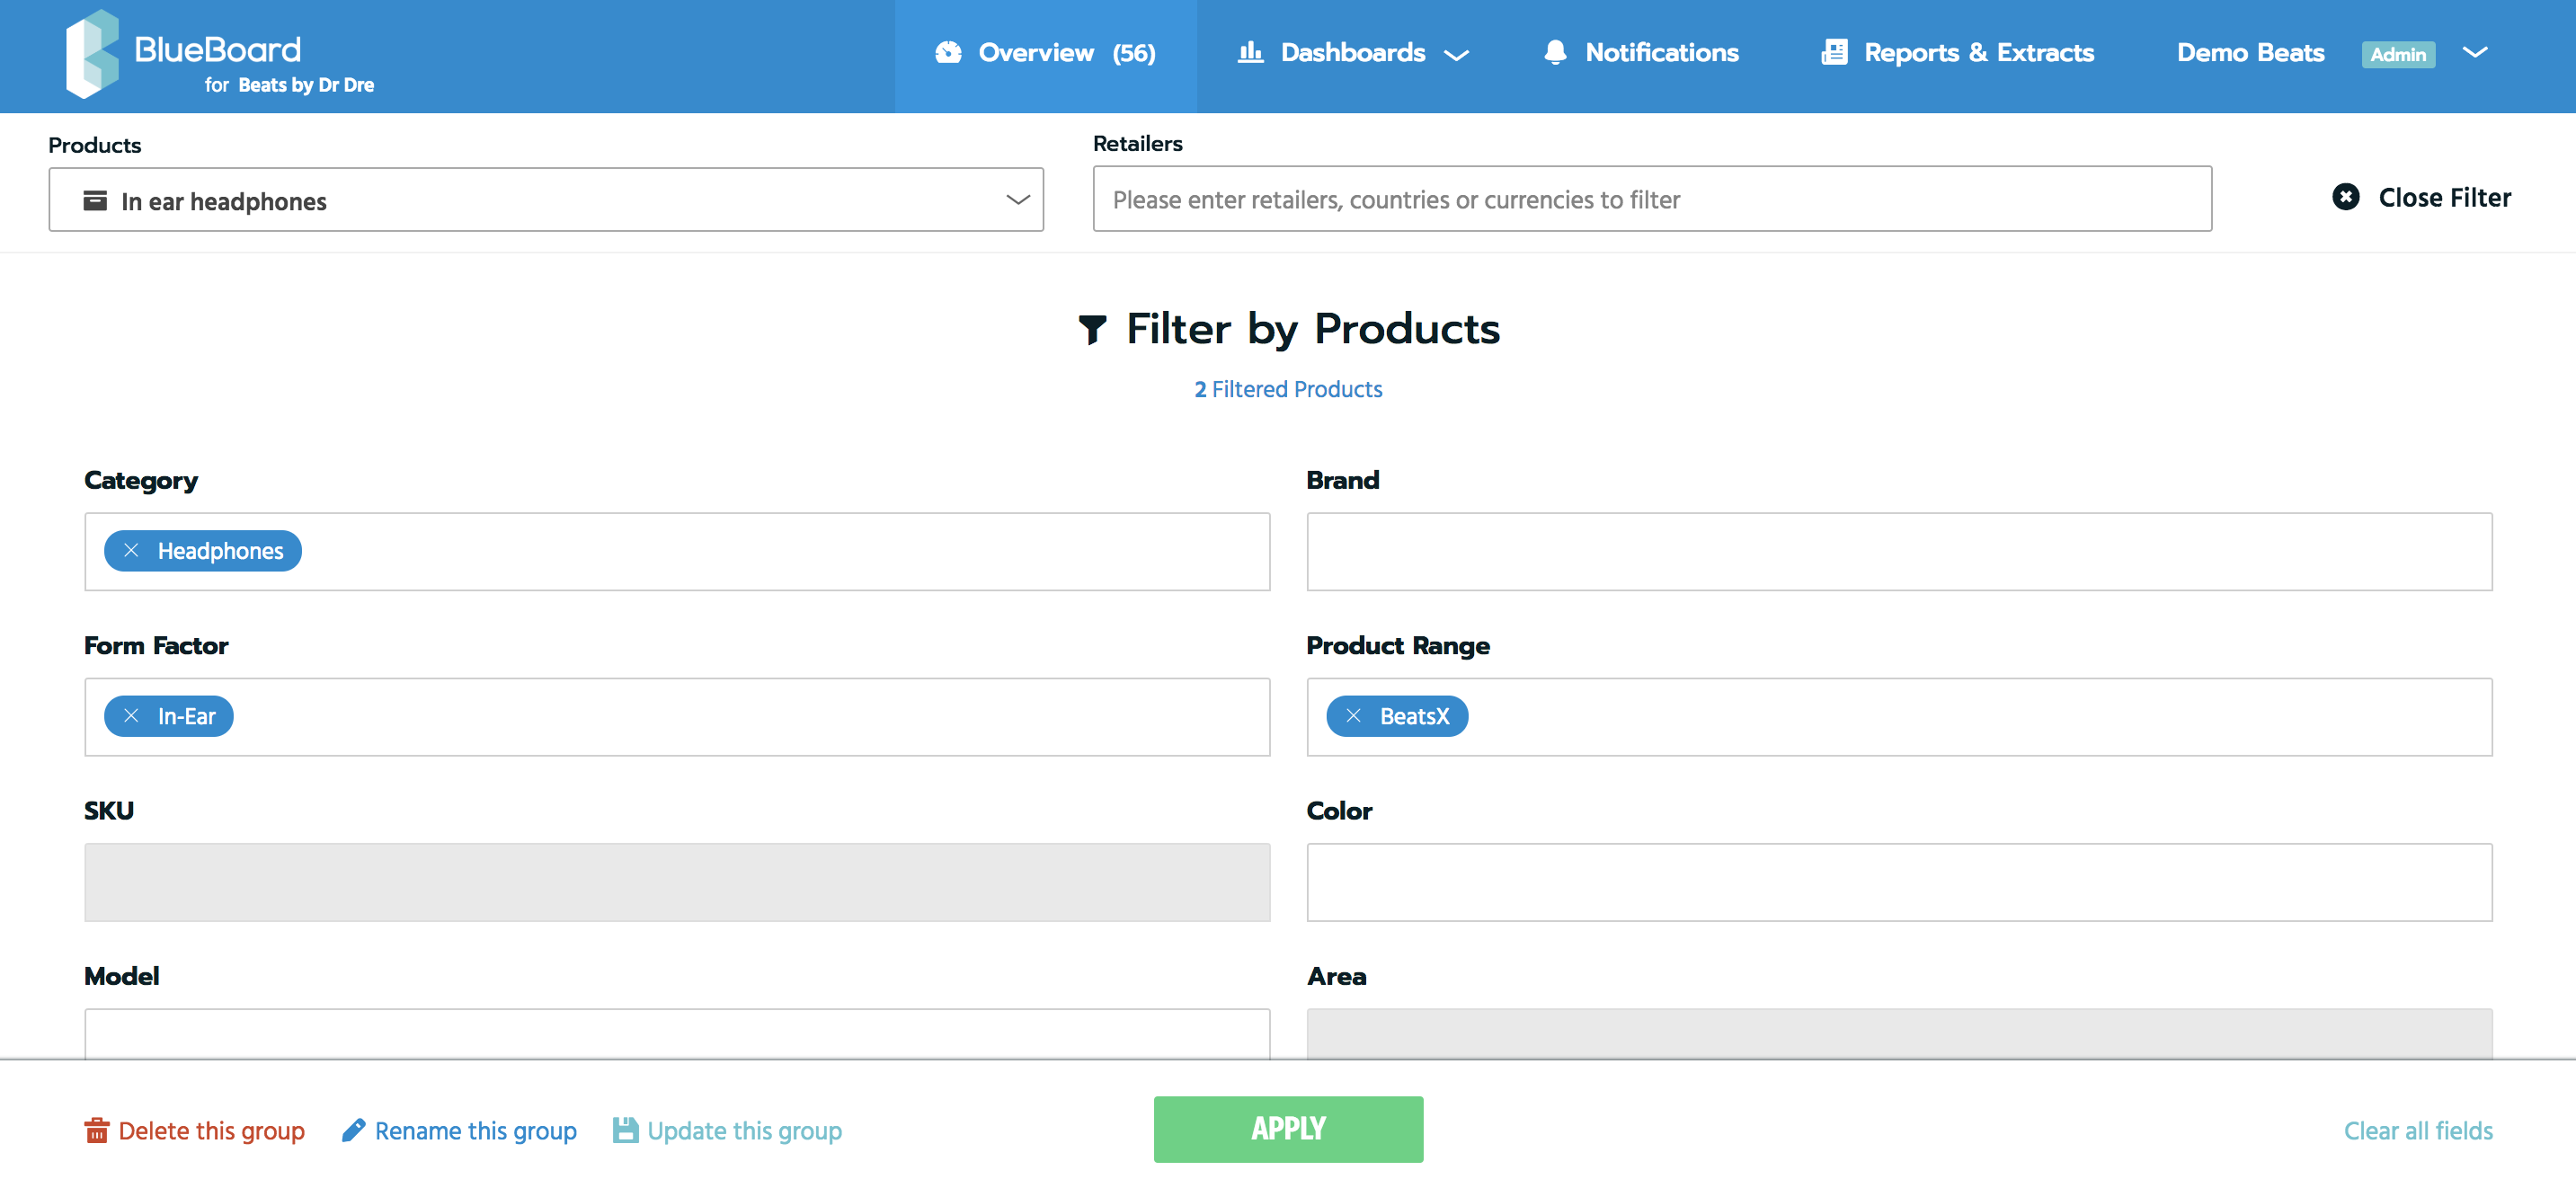The height and width of the screenshot is (1188, 2576).
Task: Click the Notifications bell icon
Action: (1555, 53)
